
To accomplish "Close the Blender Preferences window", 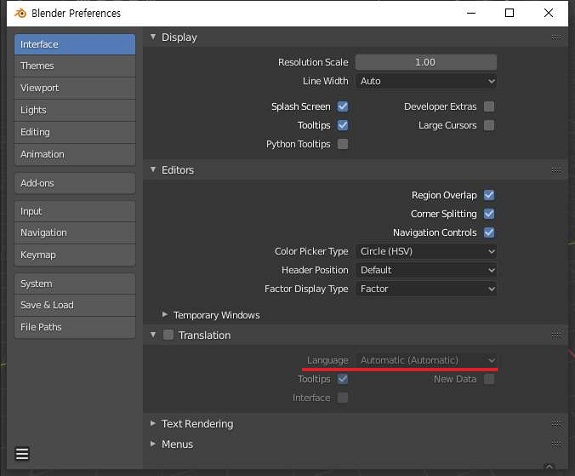I will [x=548, y=13].
